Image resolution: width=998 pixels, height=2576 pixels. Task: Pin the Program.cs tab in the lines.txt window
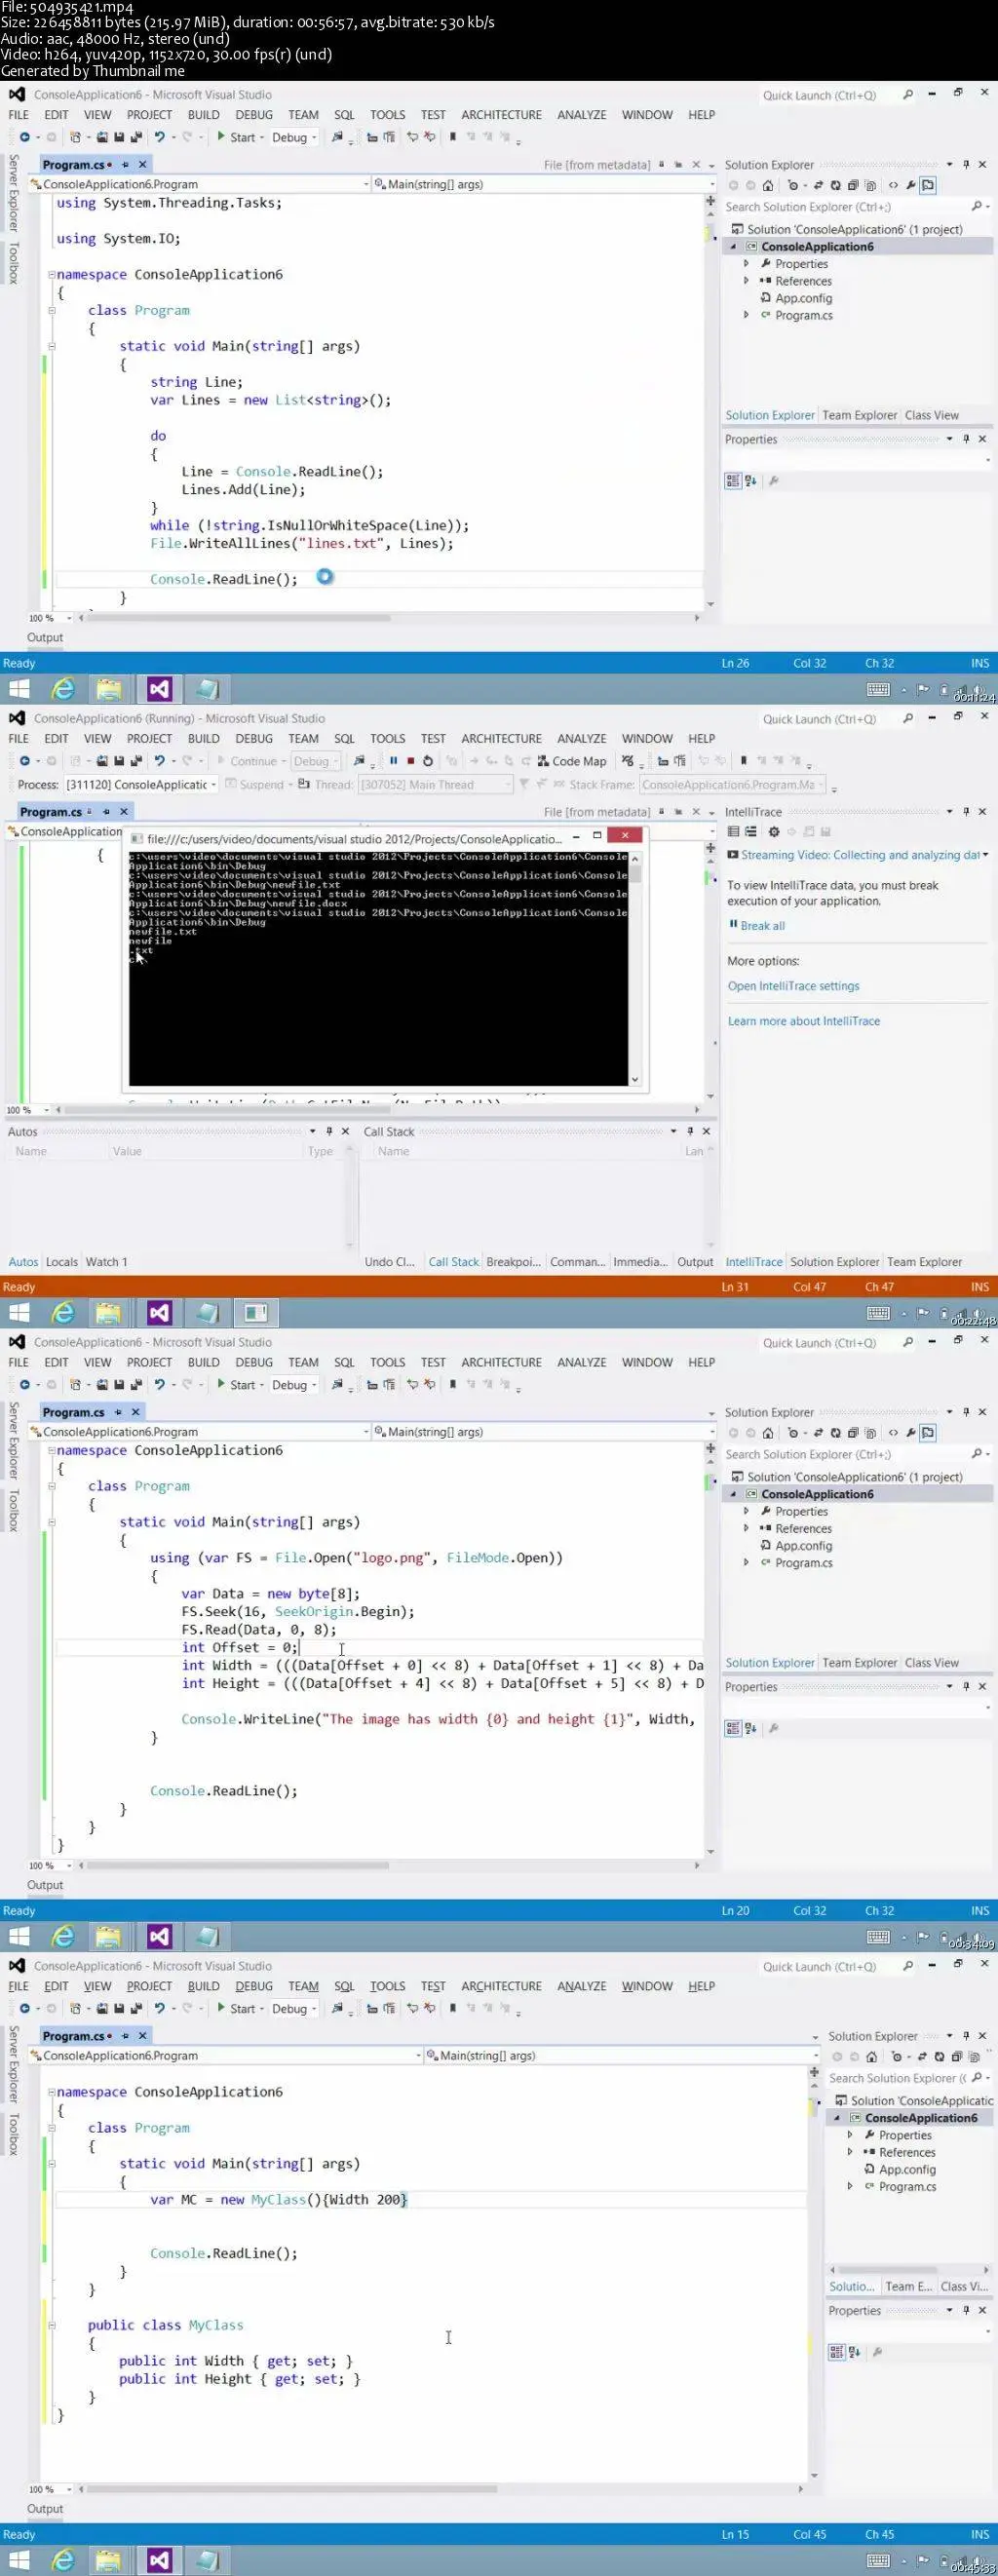pos(125,164)
